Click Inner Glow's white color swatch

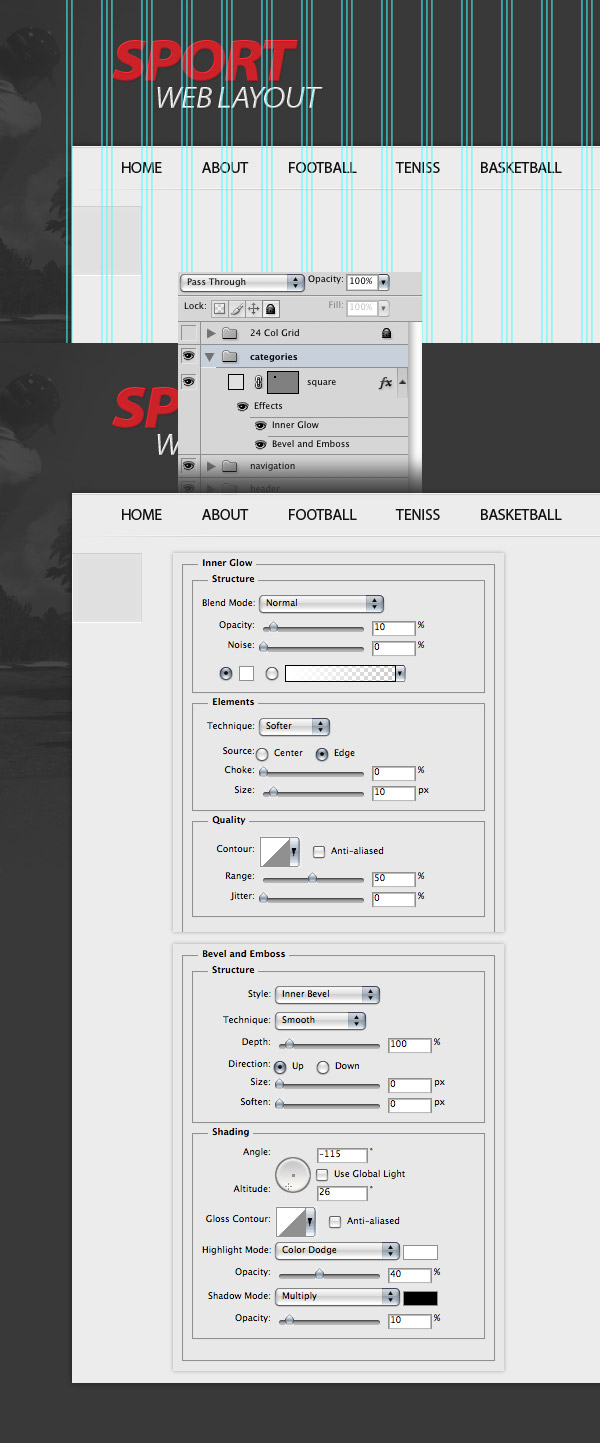pyautogui.click(x=247, y=674)
